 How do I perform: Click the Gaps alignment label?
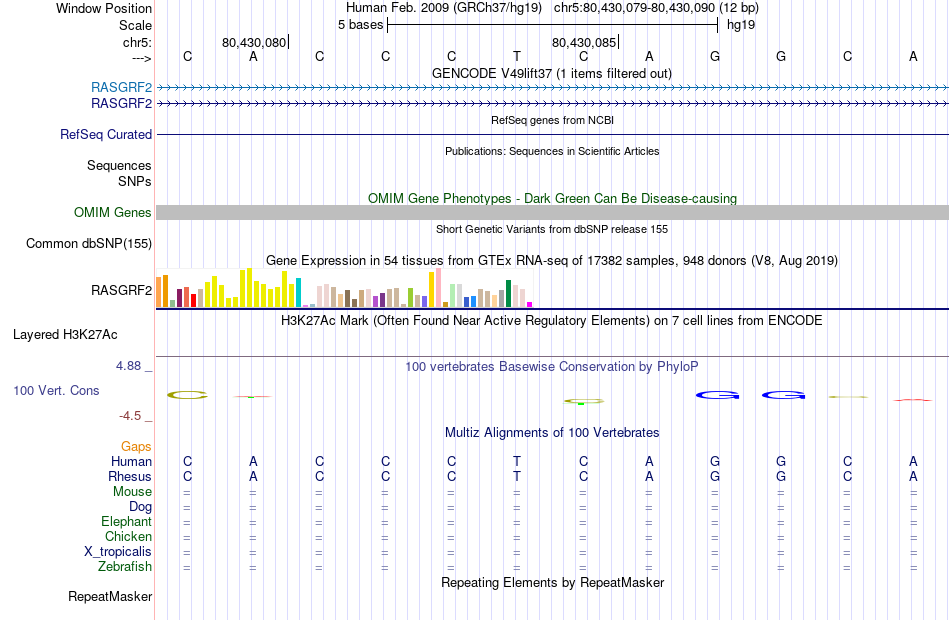tap(136, 446)
